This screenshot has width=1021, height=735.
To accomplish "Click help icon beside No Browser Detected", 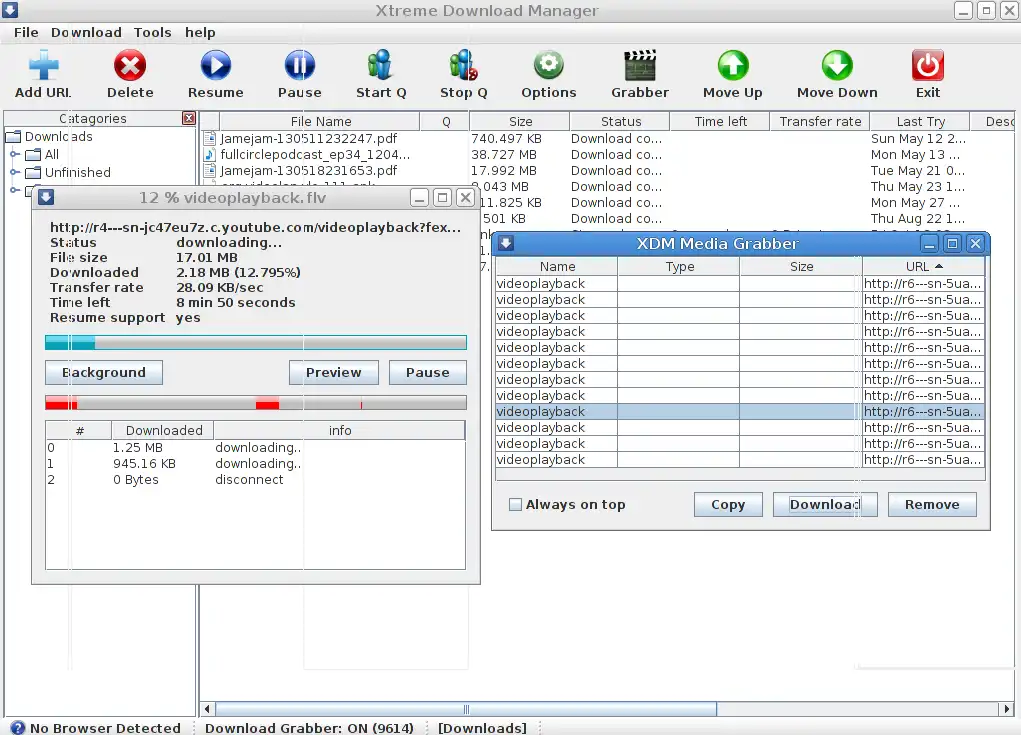I will tap(18, 728).
